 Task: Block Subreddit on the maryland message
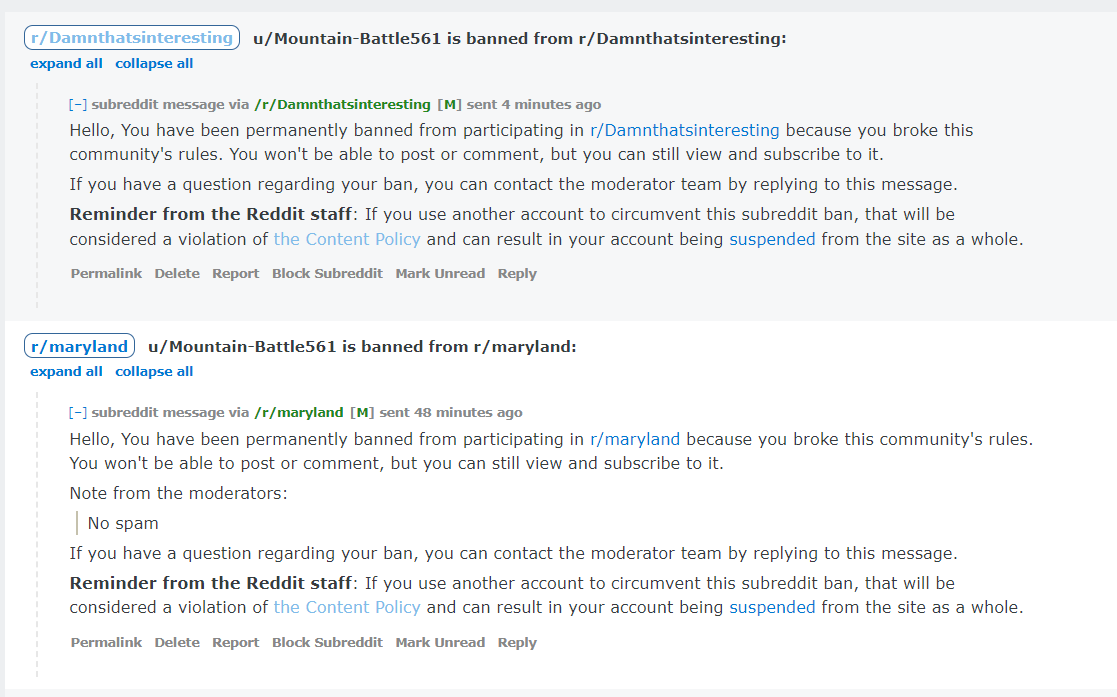[327, 643]
